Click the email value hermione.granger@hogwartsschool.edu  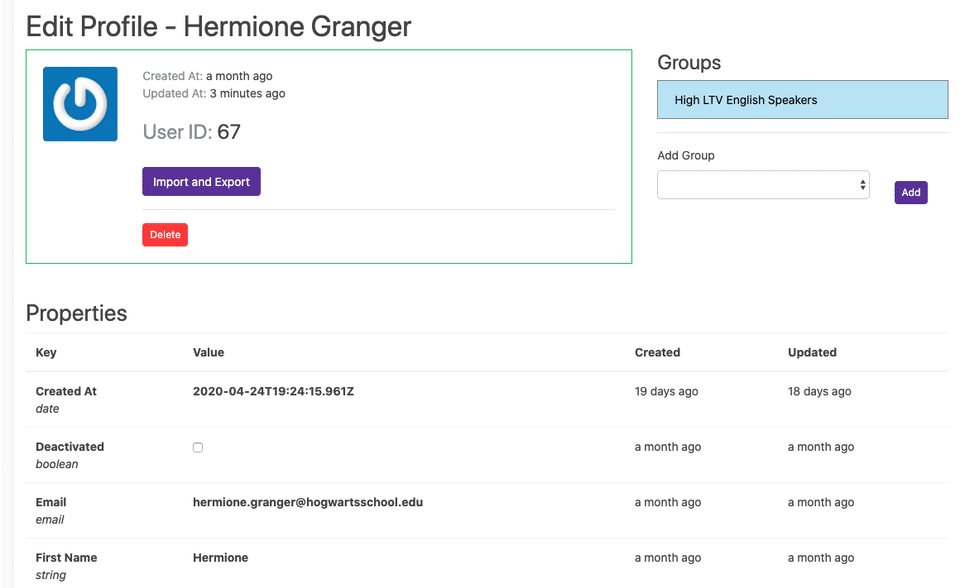[308, 502]
